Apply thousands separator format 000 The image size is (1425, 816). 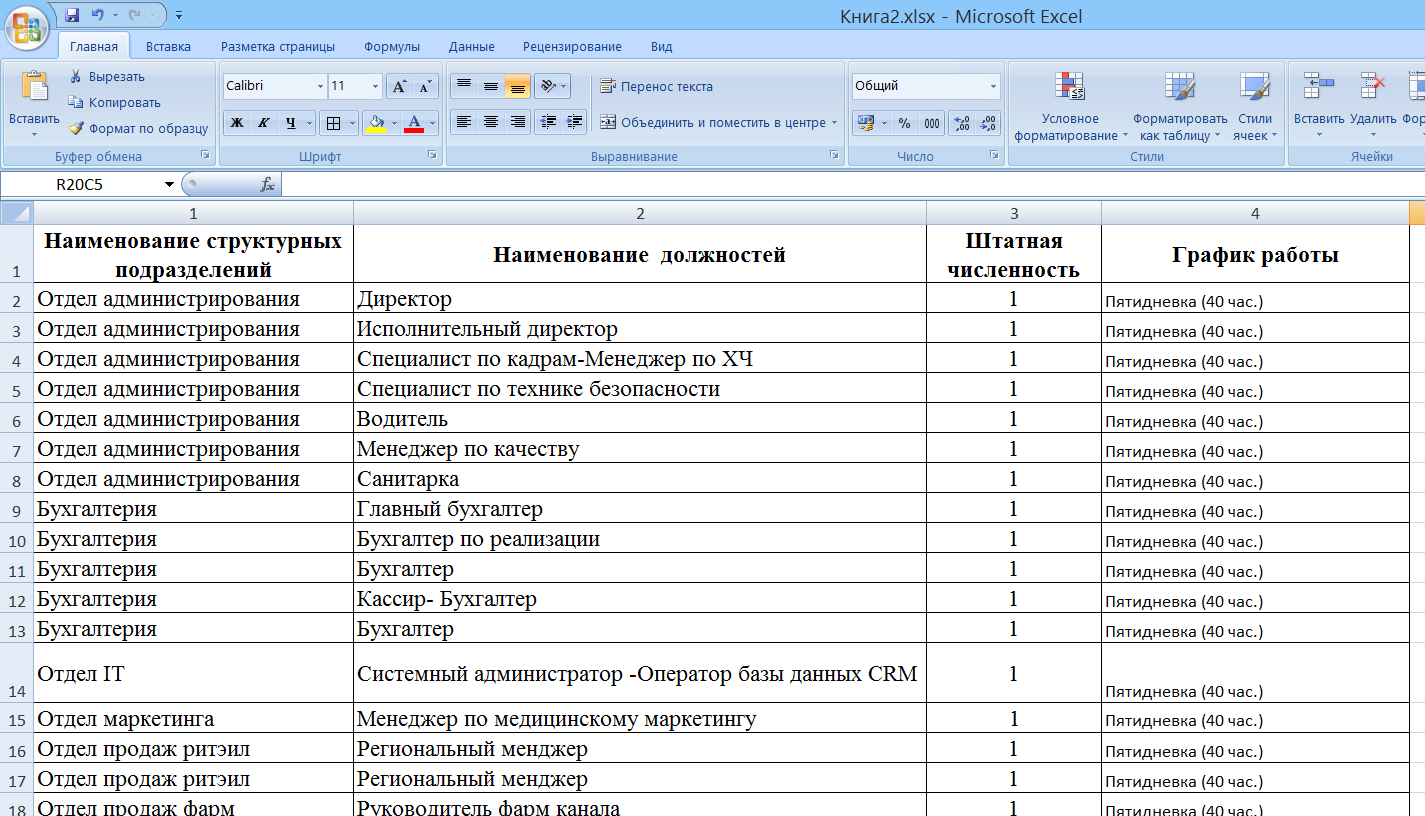[x=932, y=123]
